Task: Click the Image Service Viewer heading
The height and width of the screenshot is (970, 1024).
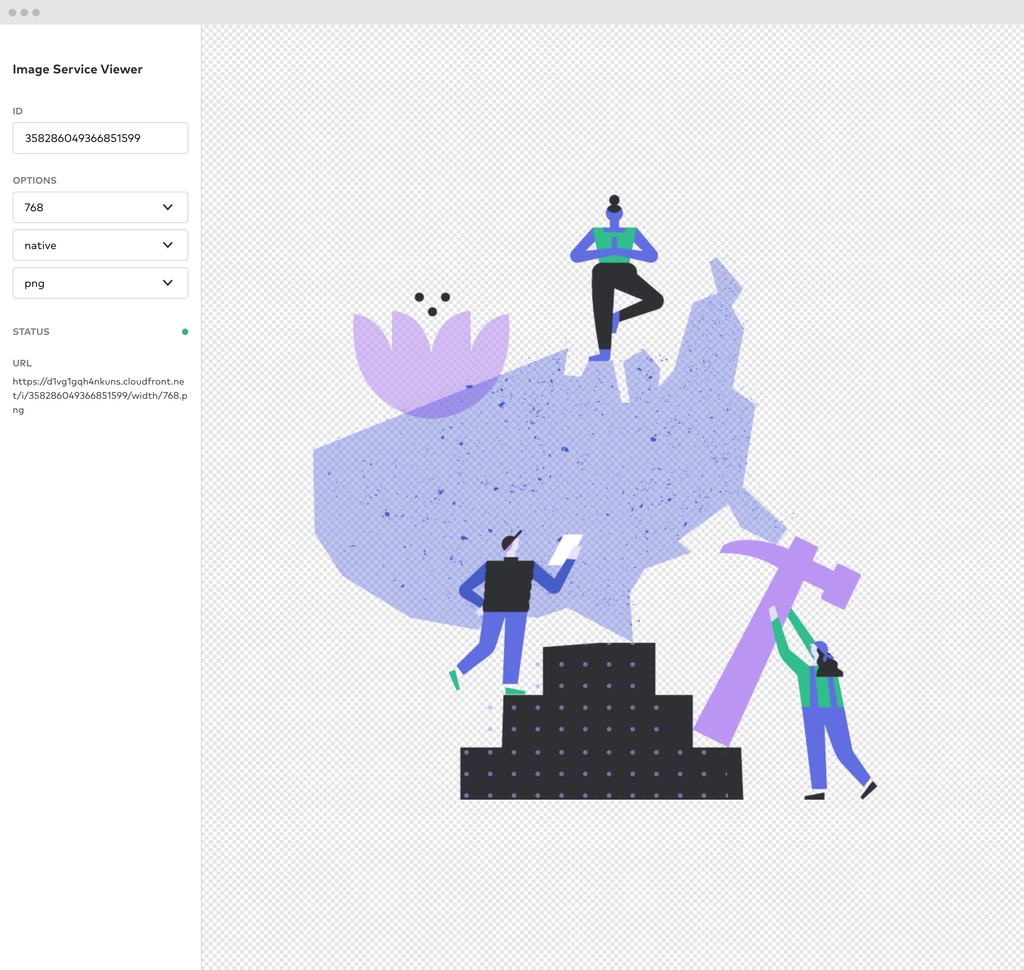Action: (x=77, y=70)
